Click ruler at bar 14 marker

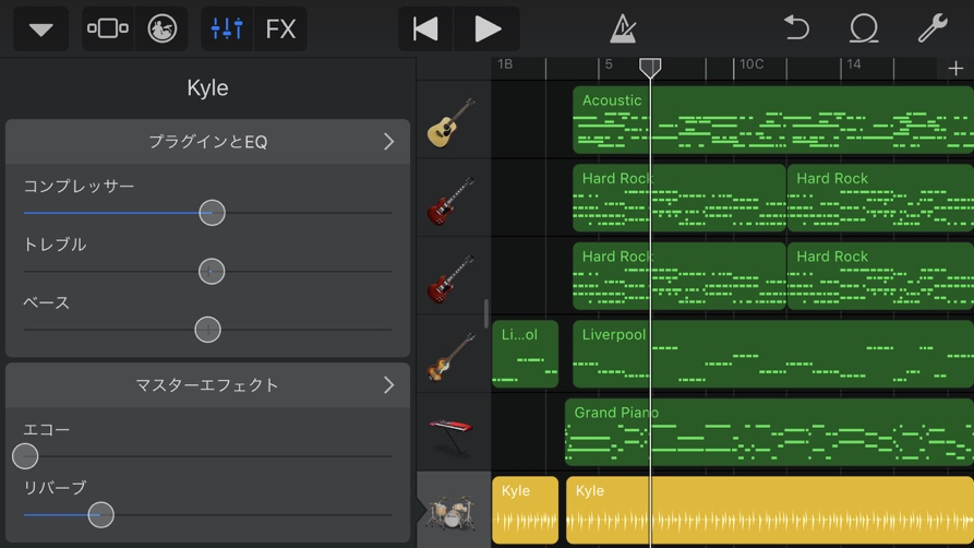pos(854,64)
